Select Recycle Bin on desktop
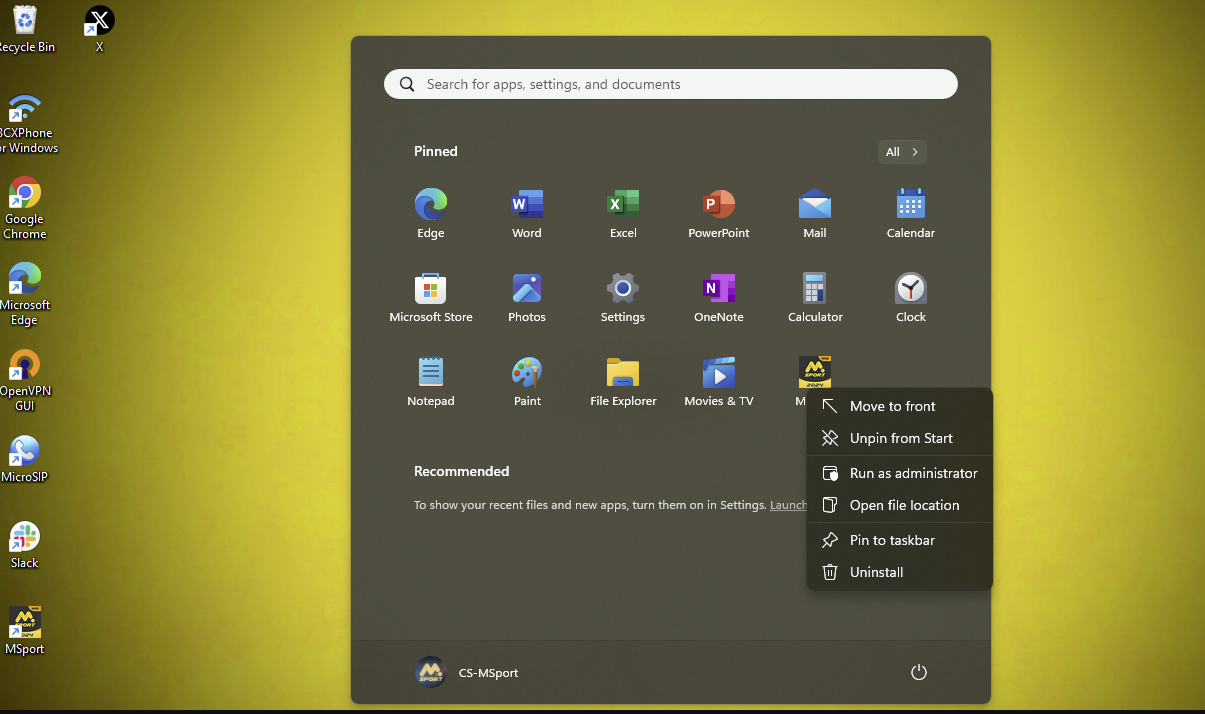Image resolution: width=1205 pixels, height=714 pixels. pyautogui.click(x=24, y=28)
